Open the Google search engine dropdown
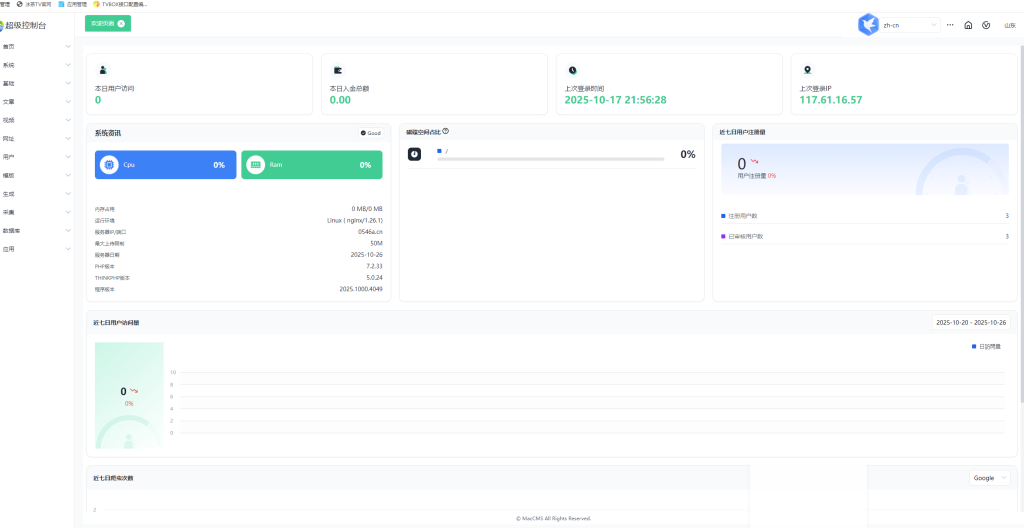The image size is (1024, 528). coord(989,478)
